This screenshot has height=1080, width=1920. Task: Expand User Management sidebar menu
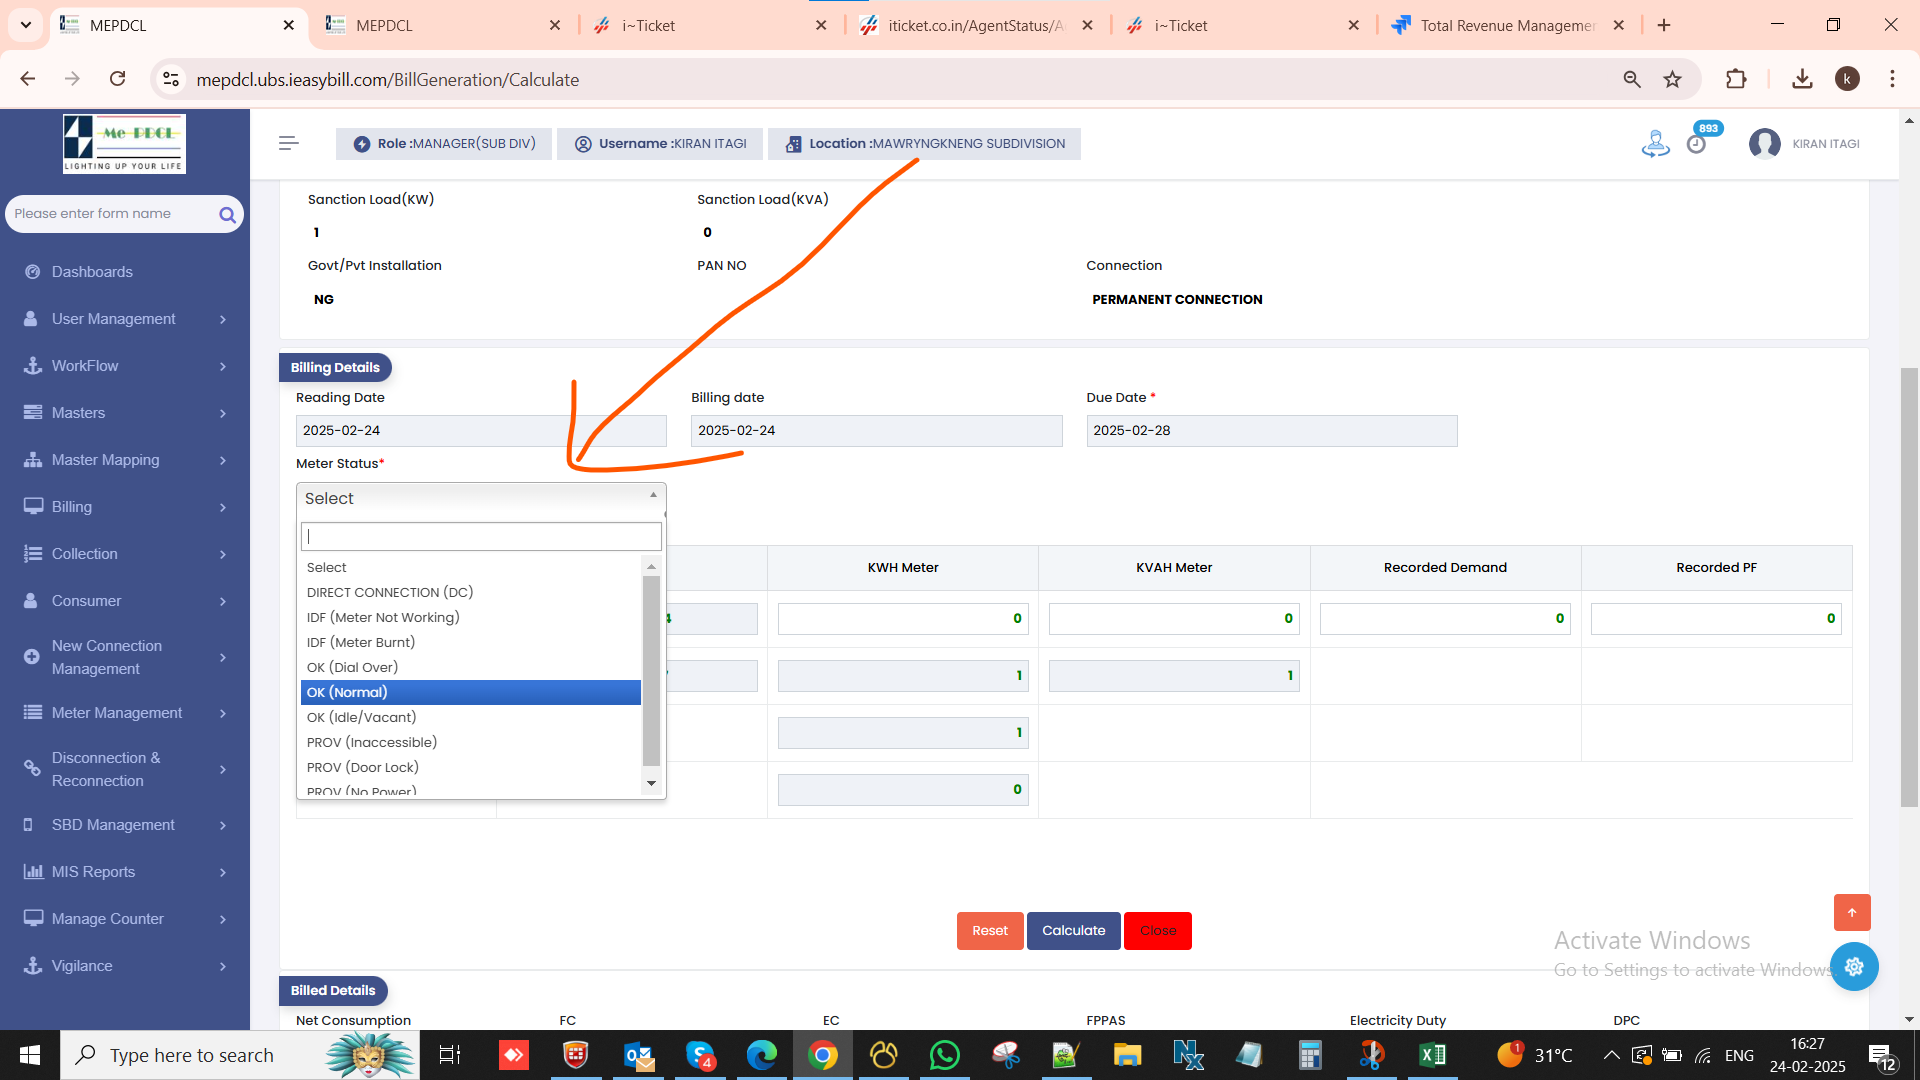(125, 319)
